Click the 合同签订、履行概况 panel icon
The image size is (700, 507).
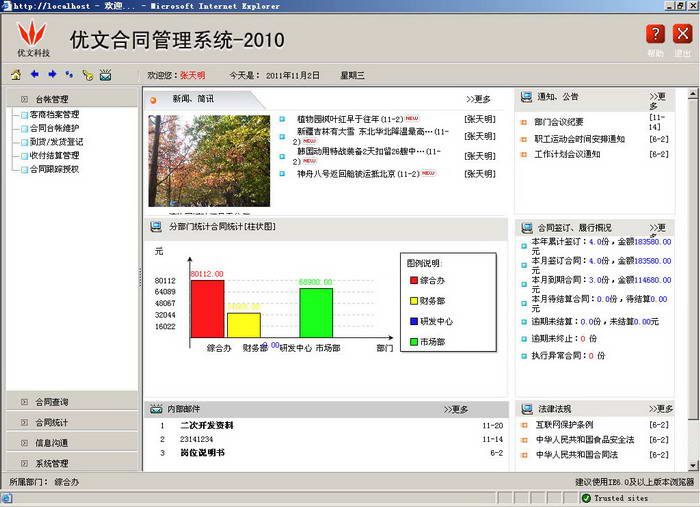tap(527, 228)
